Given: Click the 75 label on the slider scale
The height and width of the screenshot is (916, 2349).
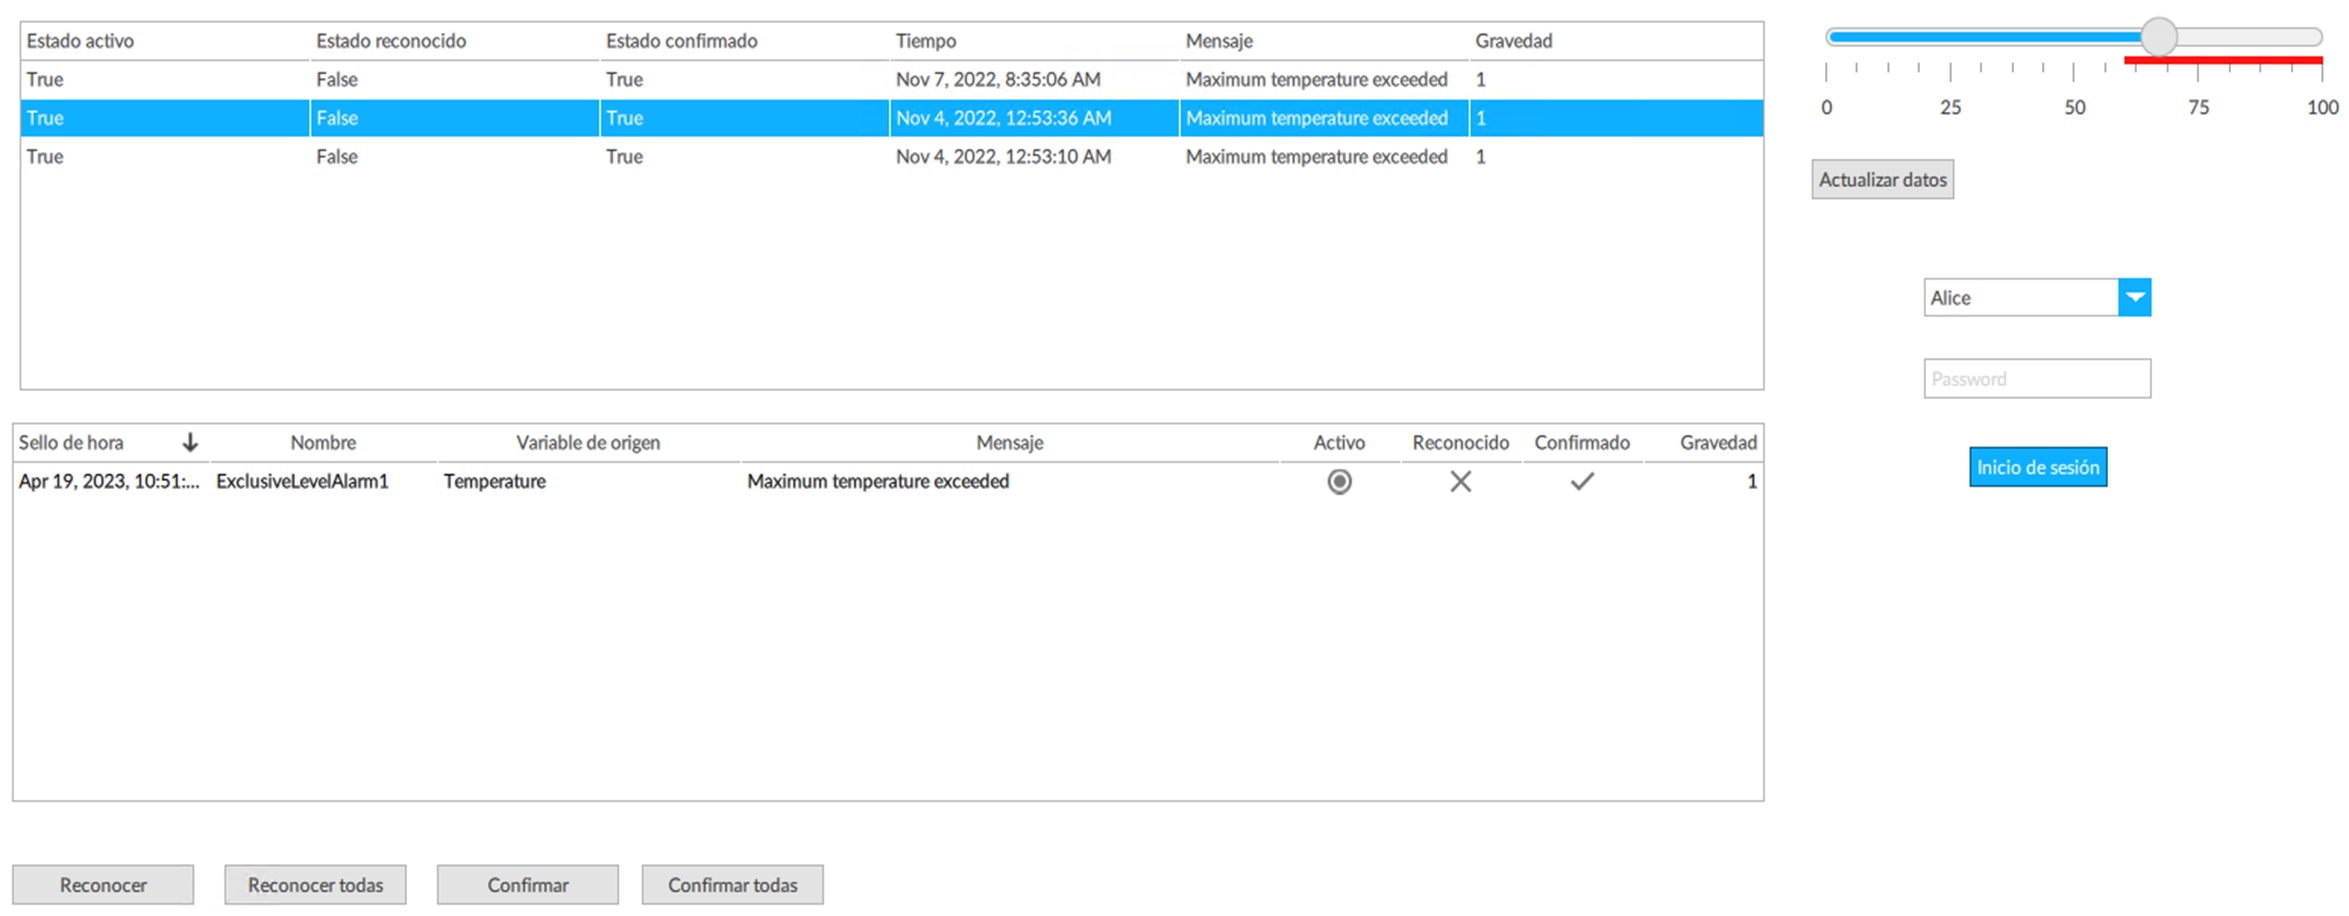Looking at the screenshot, I should pos(2197,107).
